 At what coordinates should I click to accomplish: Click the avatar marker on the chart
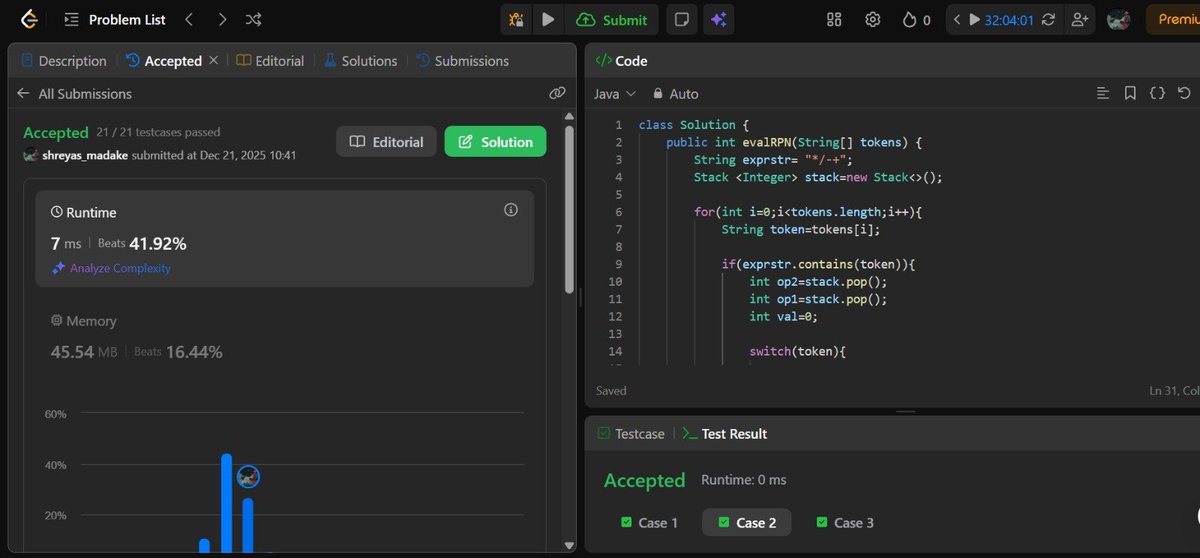click(x=248, y=477)
